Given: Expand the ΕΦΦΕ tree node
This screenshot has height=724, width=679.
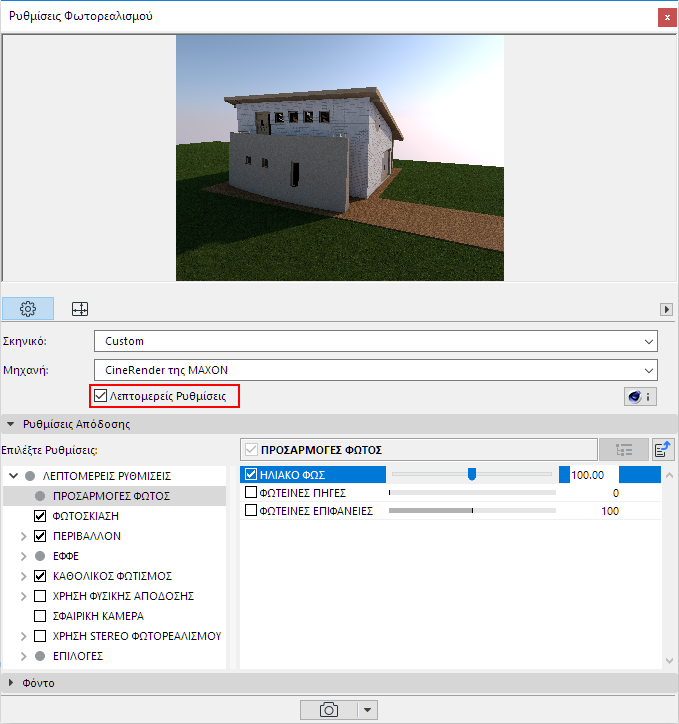Looking at the screenshot, I should tap(23, 556).
